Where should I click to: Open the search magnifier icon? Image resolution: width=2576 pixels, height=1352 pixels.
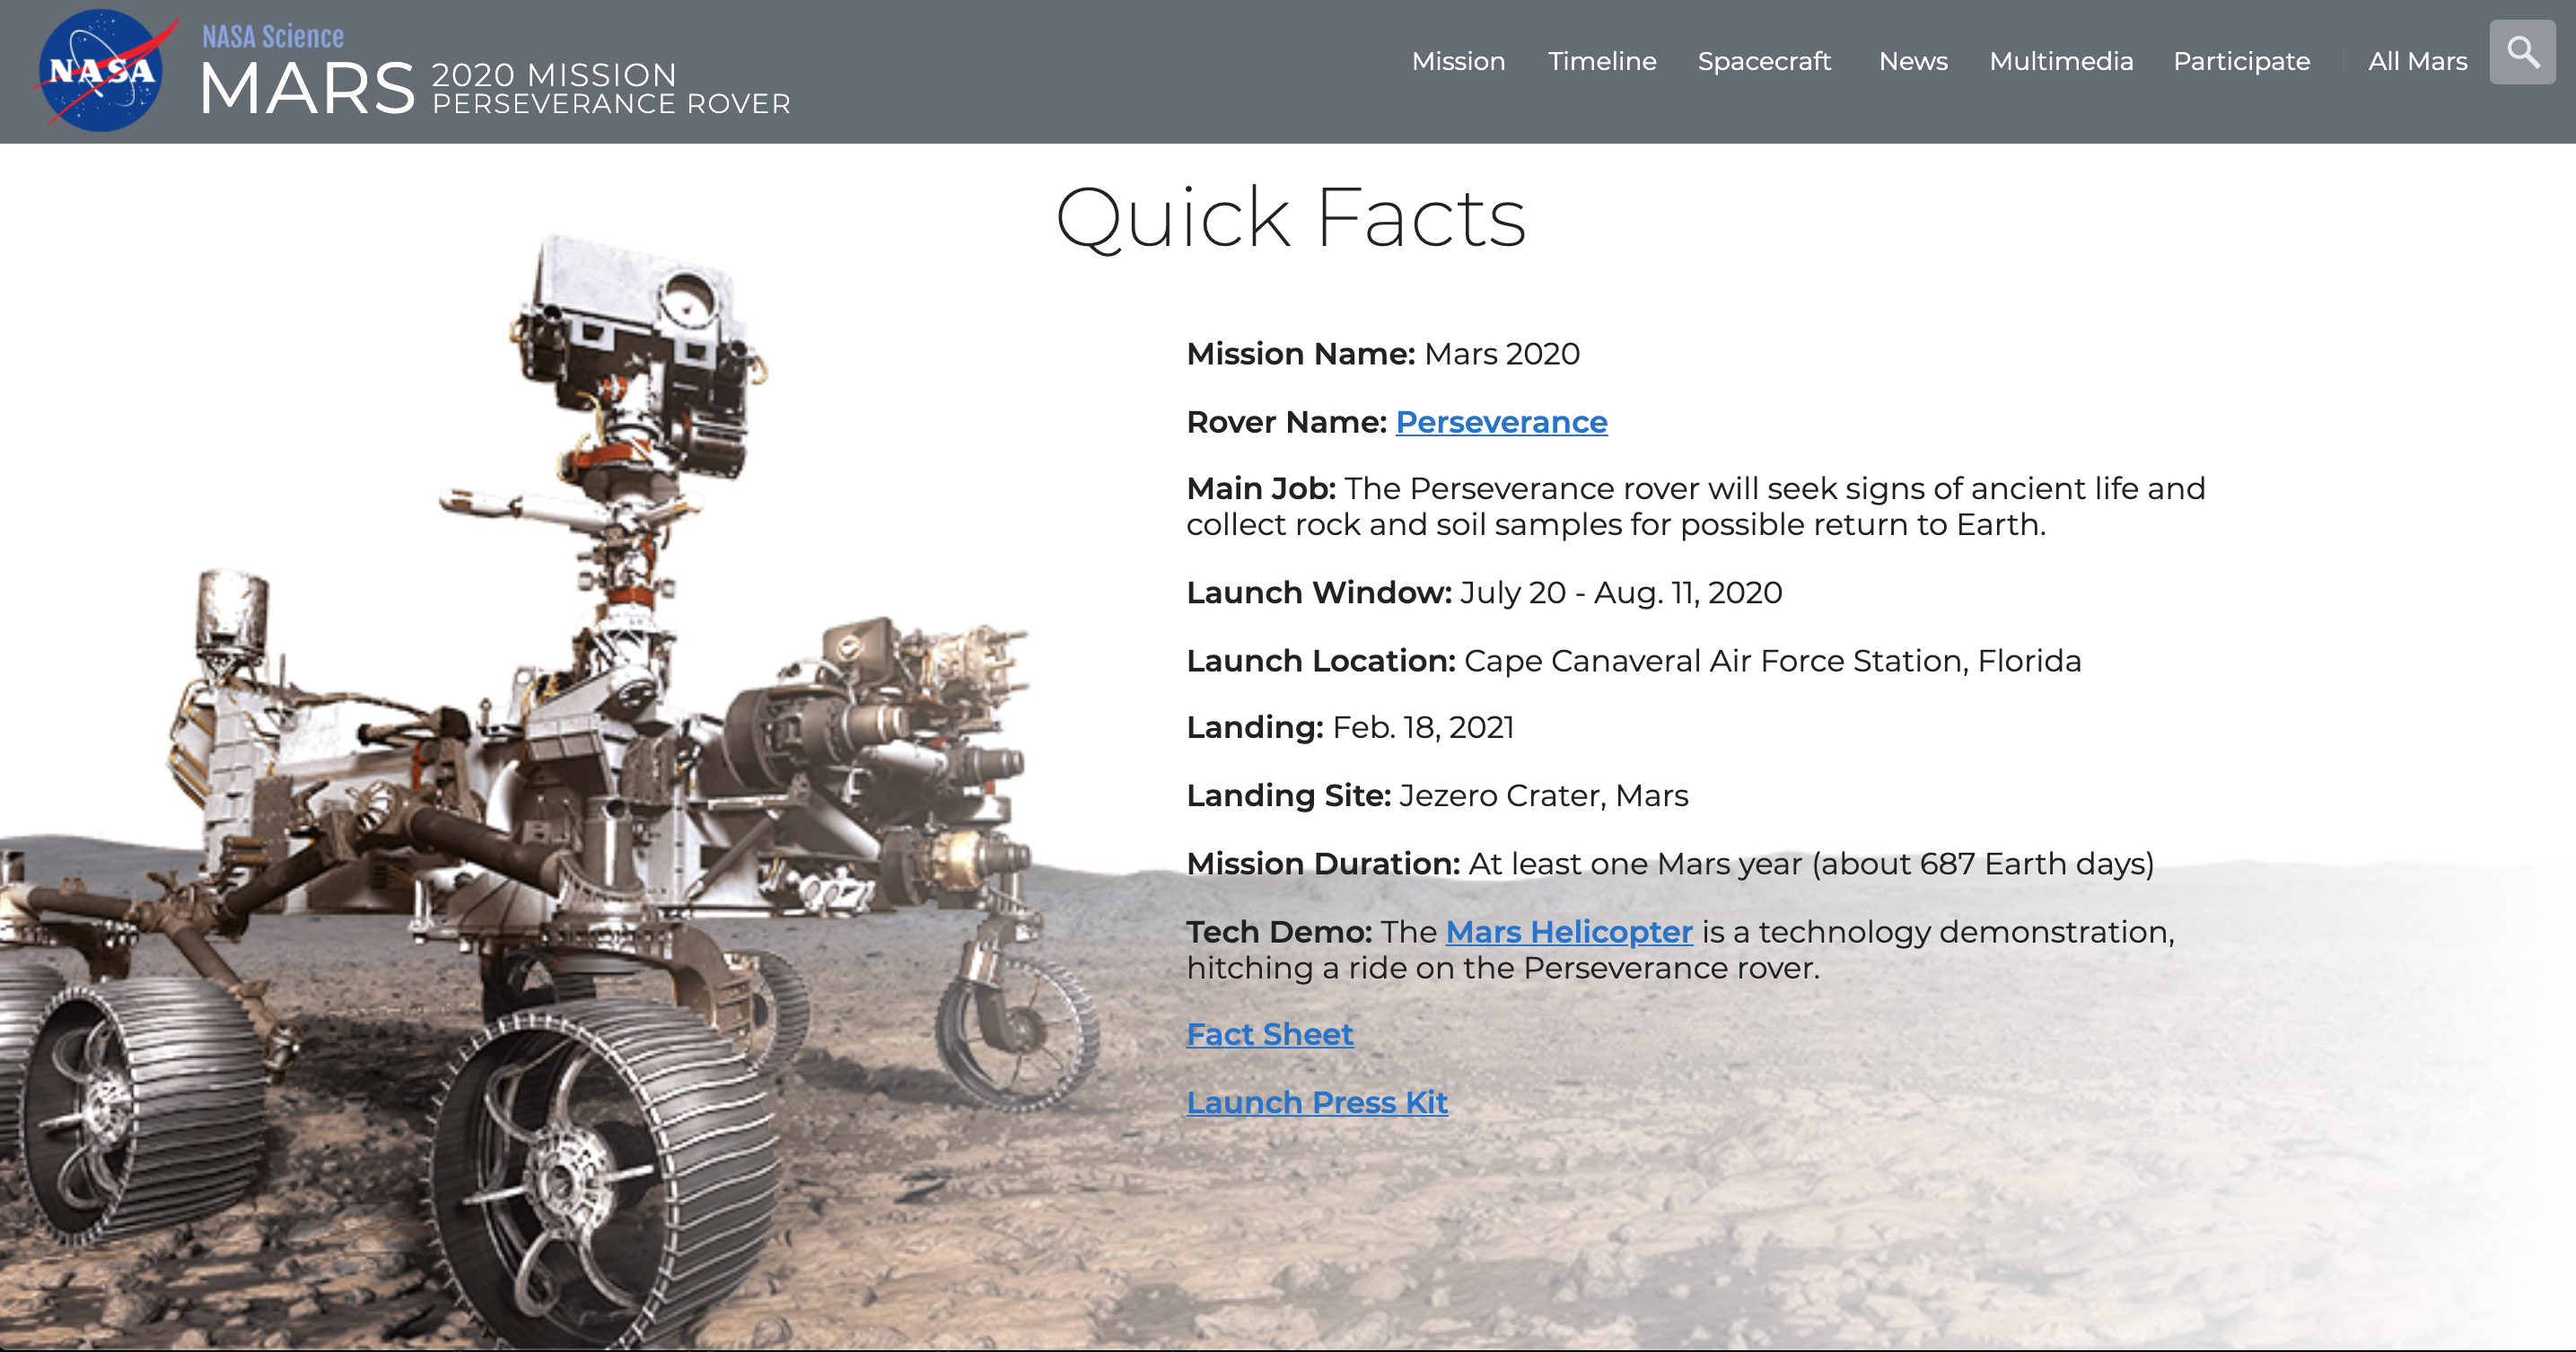[x=2522, y=52]
